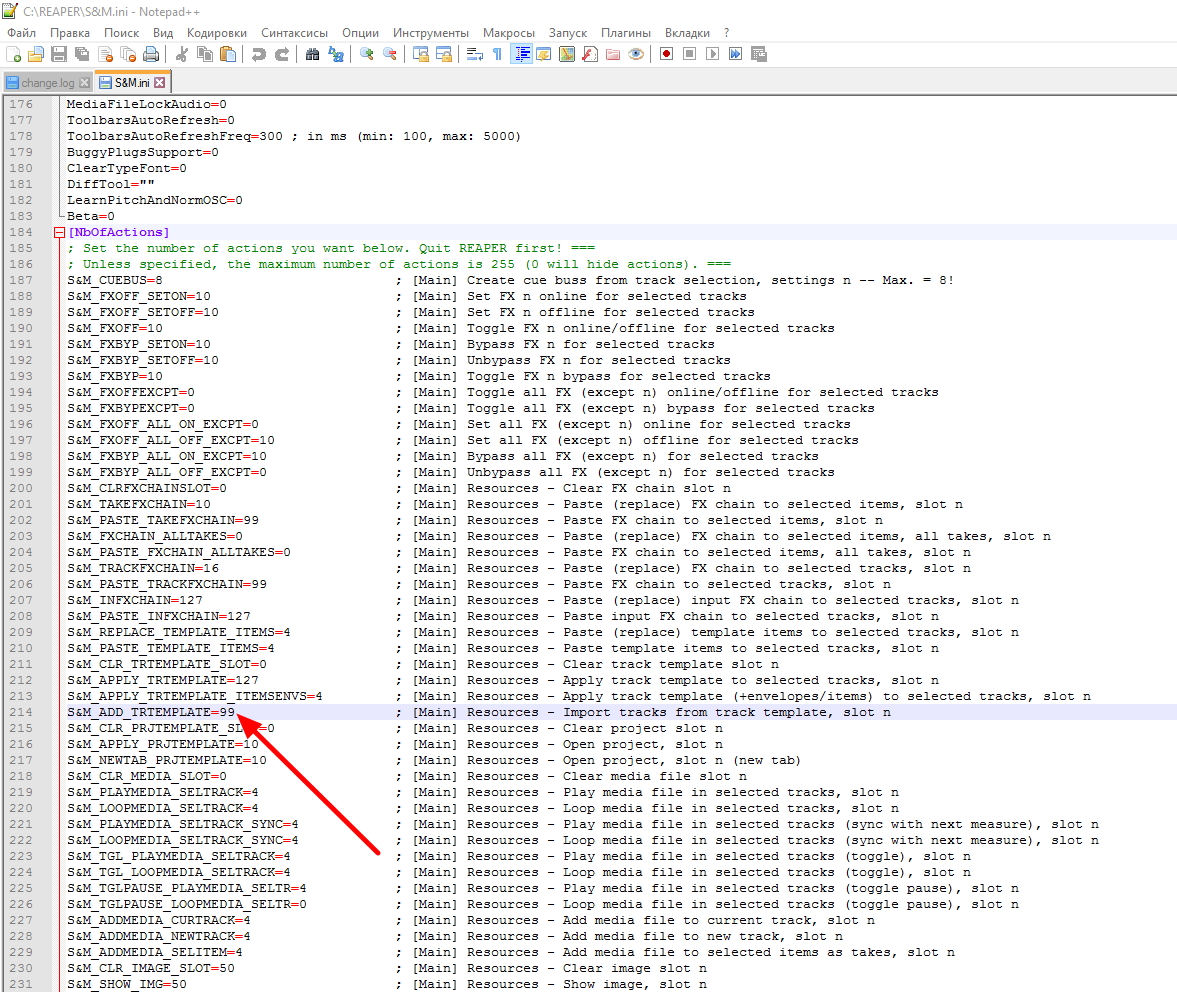Click the S&M_CLR_IMAGE_SLOT=50 line
Viewport: 1177px width, 992px height.
[x=151, y=969]
